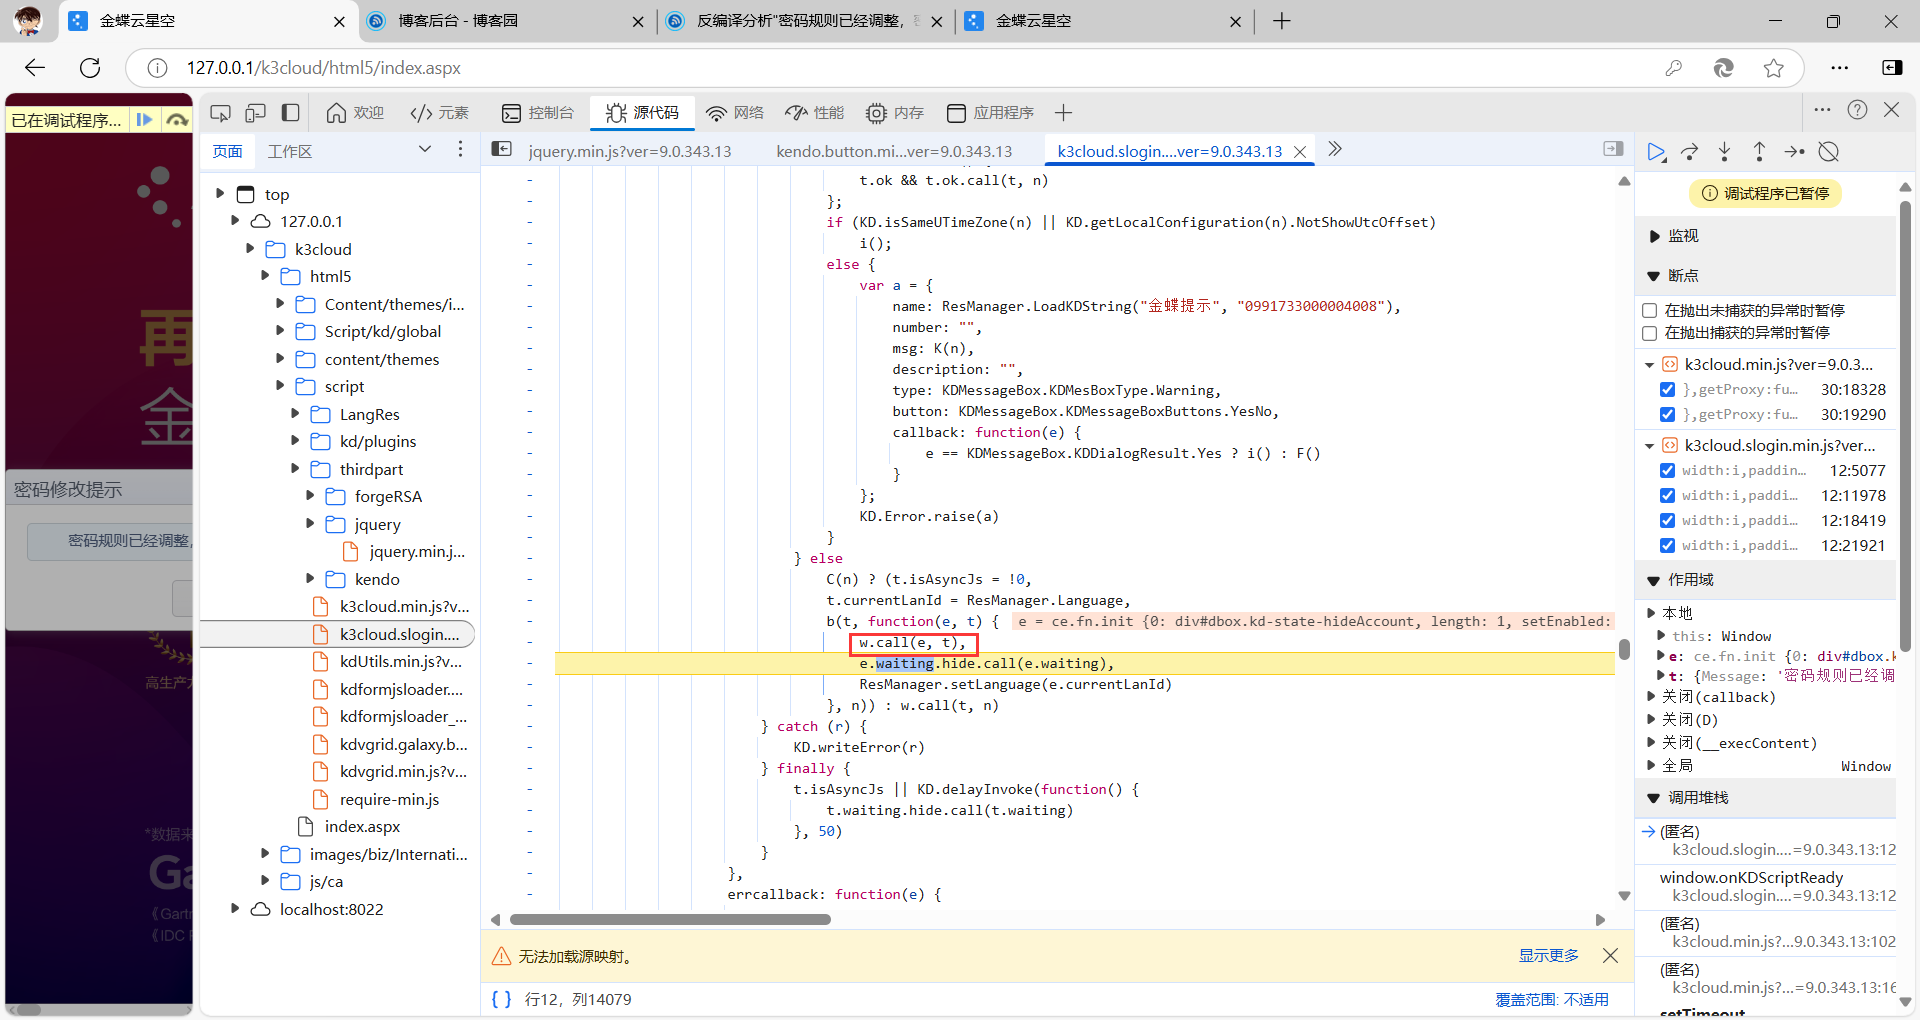Toggle the inspect element picker icon
1920x1020 pixels.
pyautogui.click(x=220, y=113)
